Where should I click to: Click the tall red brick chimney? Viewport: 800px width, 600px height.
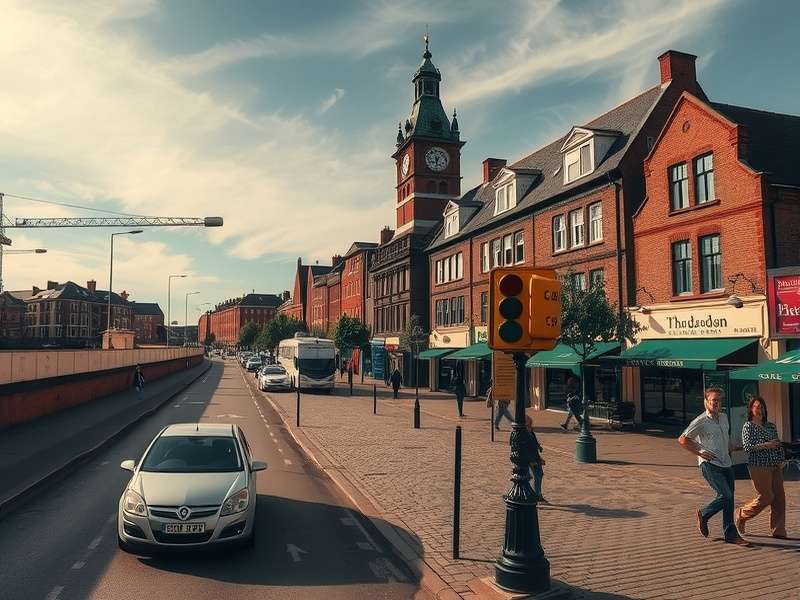coord(677,68)
